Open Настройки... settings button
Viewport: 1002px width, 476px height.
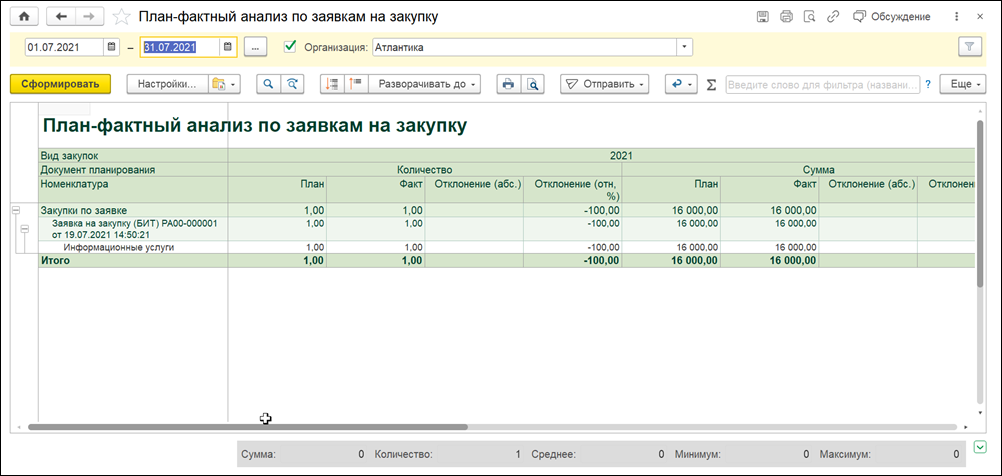pyautogui.click(x=167, y=84)
